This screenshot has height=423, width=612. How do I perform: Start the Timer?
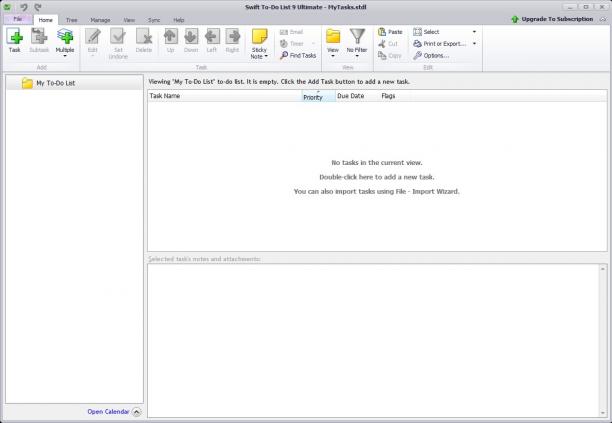[x=292, y=44]
